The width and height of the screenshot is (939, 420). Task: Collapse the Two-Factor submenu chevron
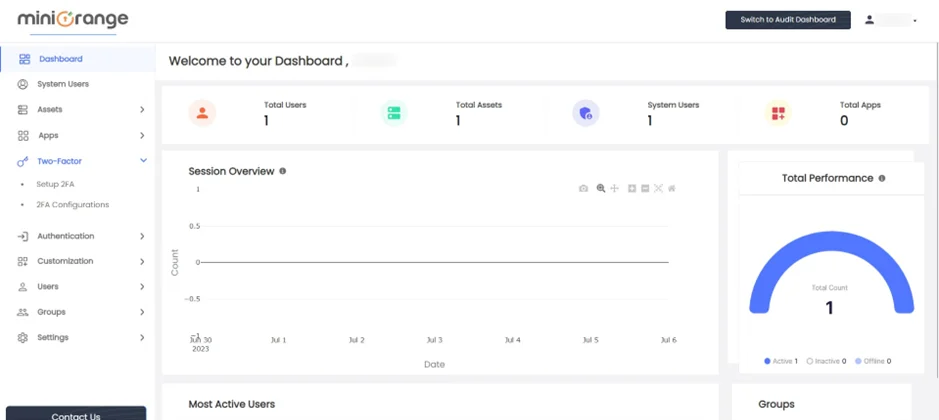(143, 161)
